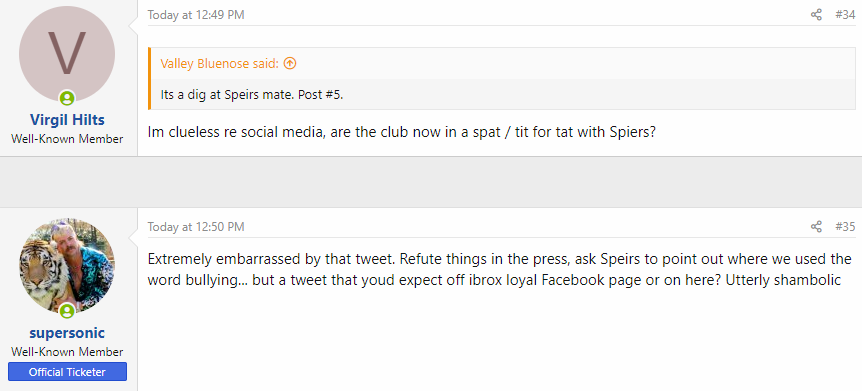862x391 pixels.
Task: Click online status icon on supersonic avatar
Action: pyautogui.click(x=67, y=311)
